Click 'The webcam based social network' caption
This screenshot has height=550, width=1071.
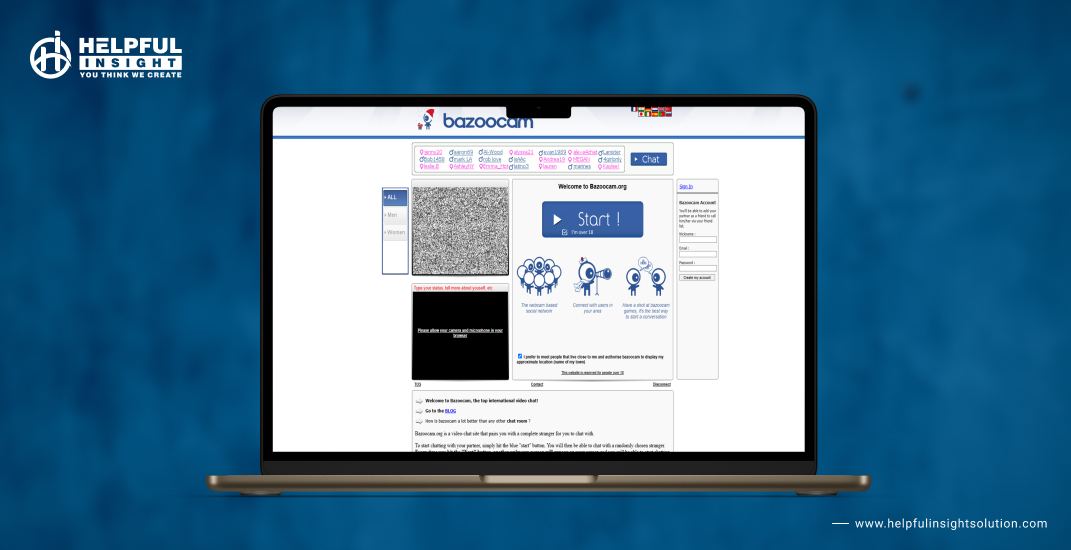pos(539,308)
